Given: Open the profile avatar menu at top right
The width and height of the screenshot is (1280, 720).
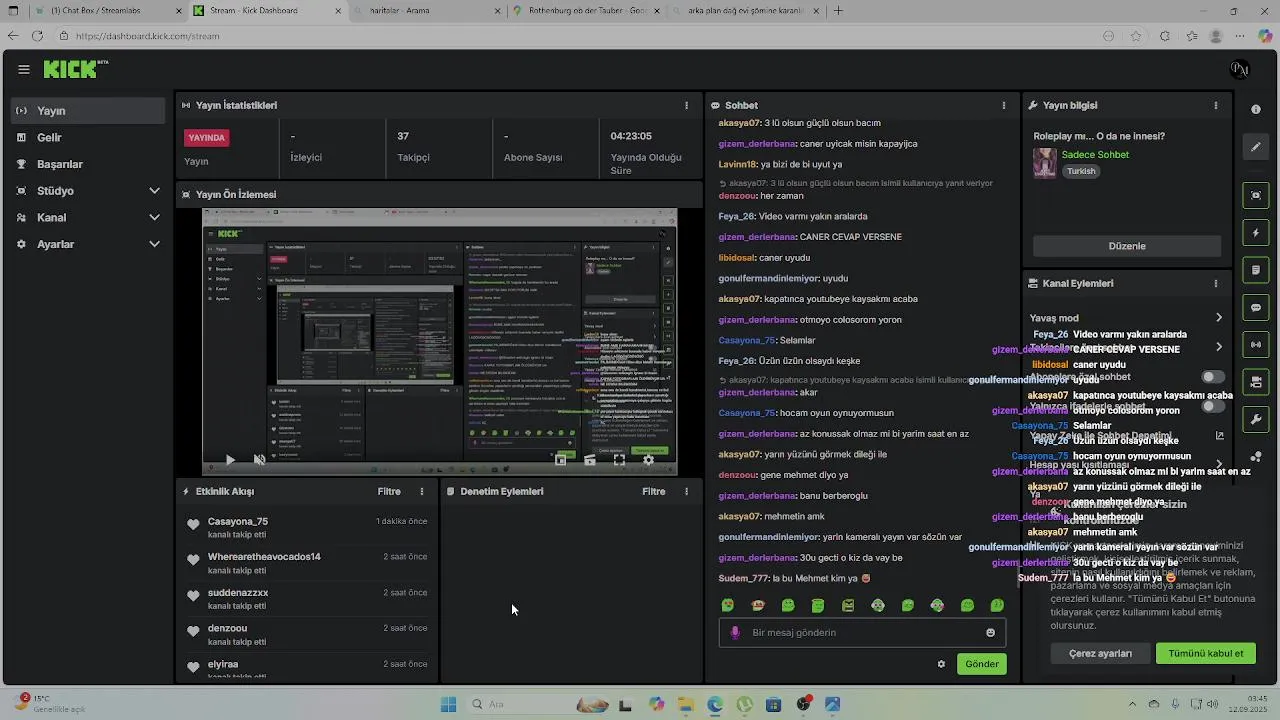Looking at the screenshot, I should pos(1240,69).
